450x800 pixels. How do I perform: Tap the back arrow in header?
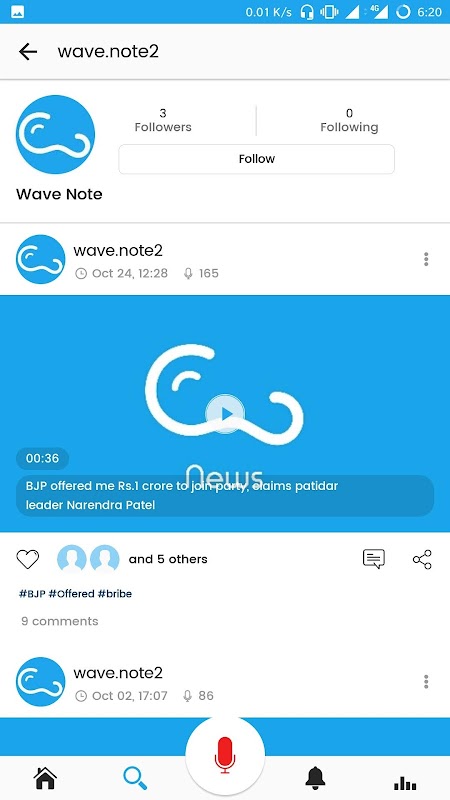[28, 52]
